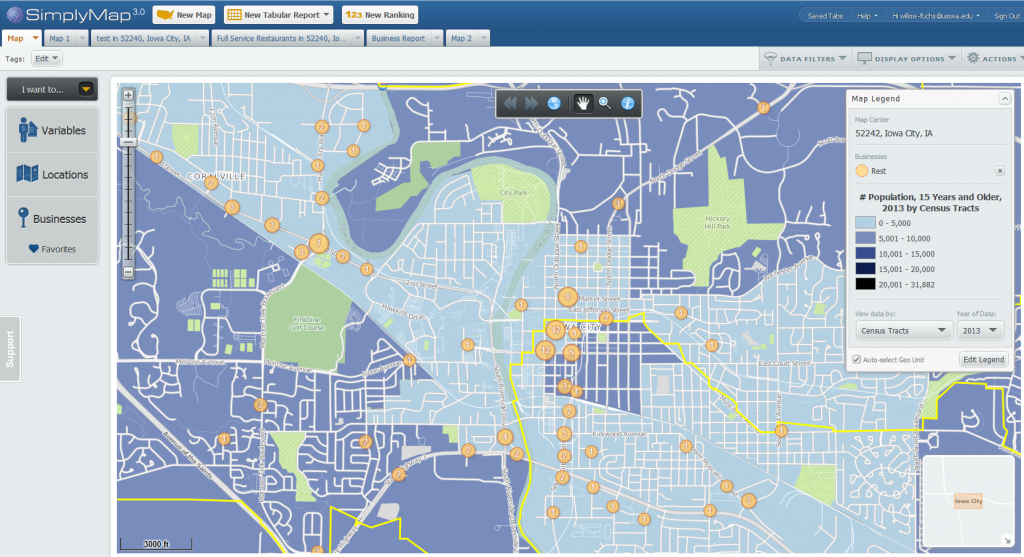
Task: Remove Rest businesses with the x button
Action: point(1000,171)
